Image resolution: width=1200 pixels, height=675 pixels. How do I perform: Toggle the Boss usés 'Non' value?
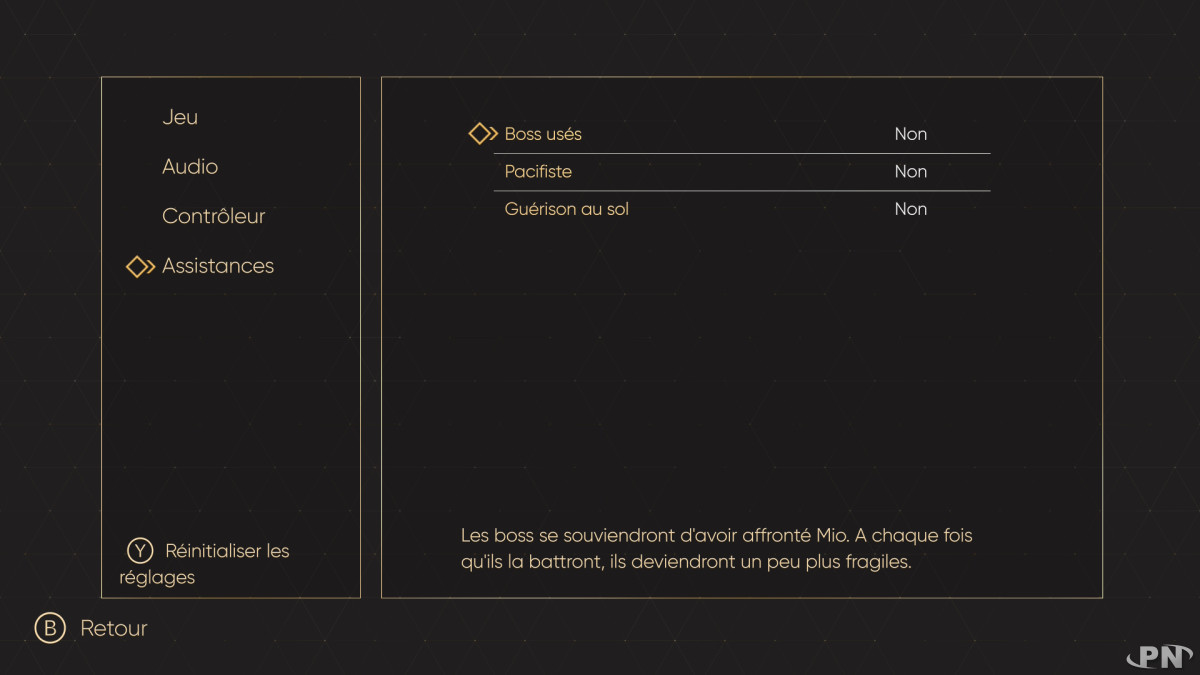click(x=910, y=134)
